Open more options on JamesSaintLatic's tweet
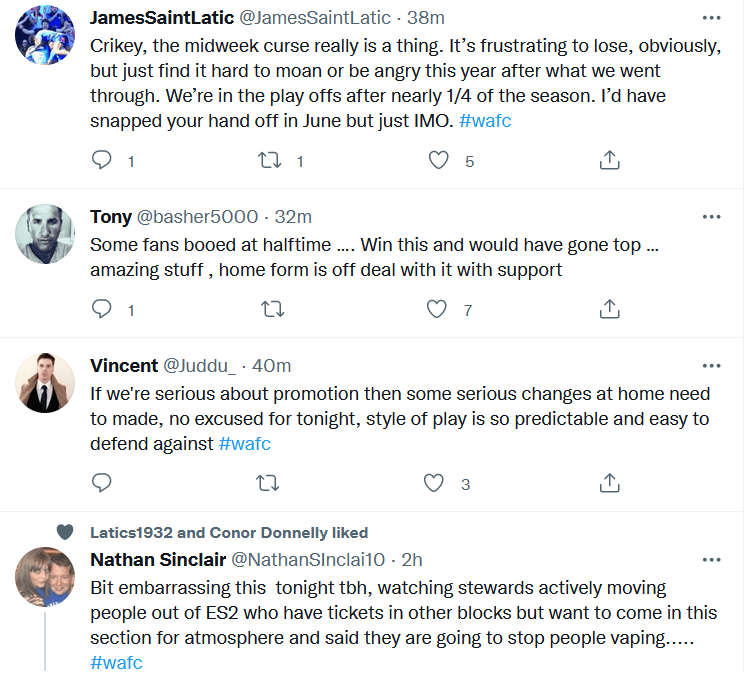This screenshot has height=697, width=751. 711,18
